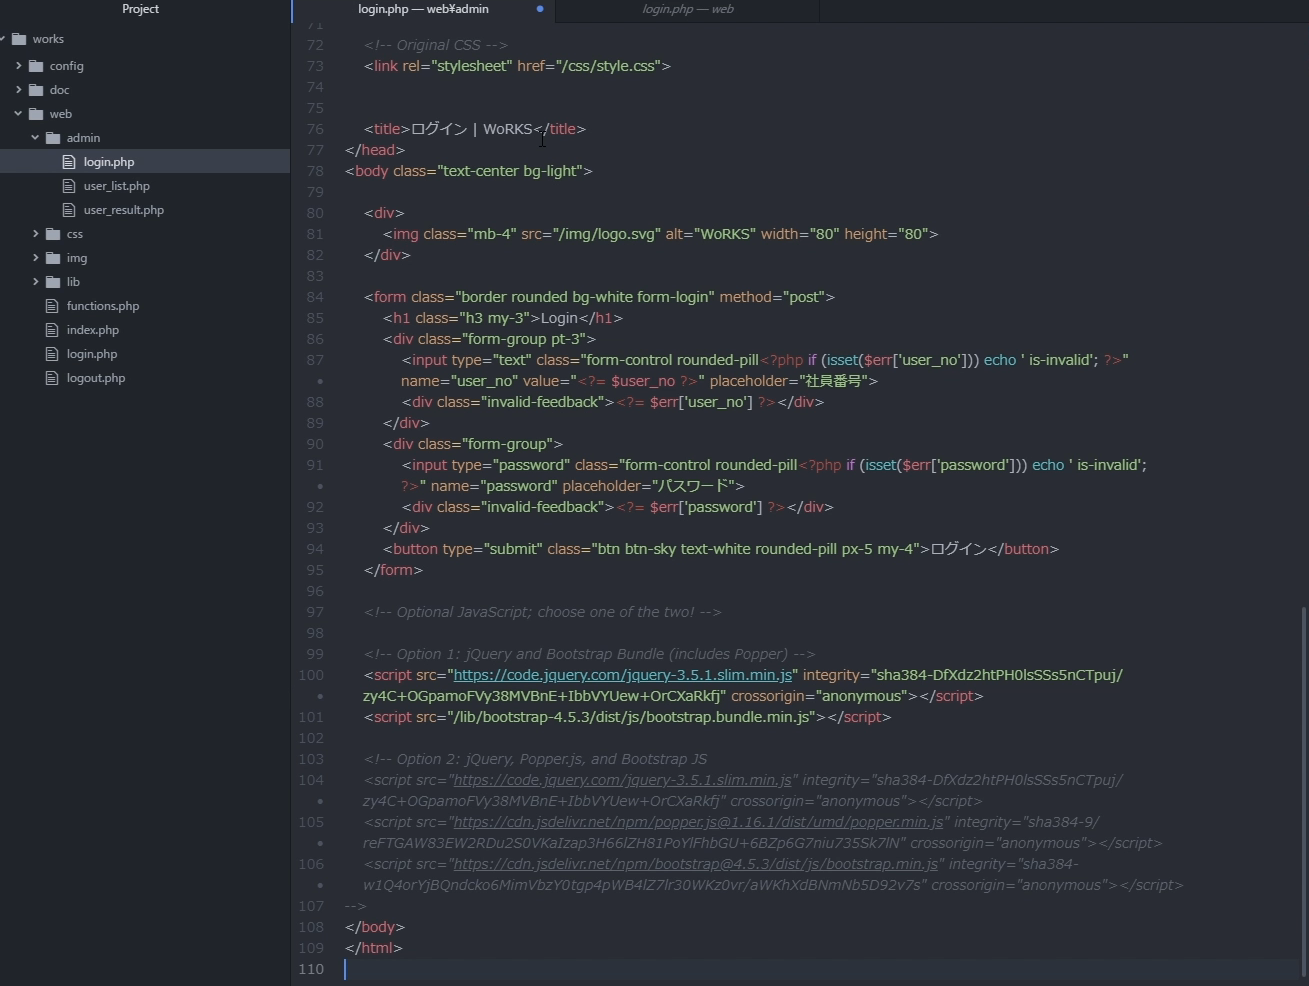
Task: Open functions.php in the tree
Action: coord(103,306)
